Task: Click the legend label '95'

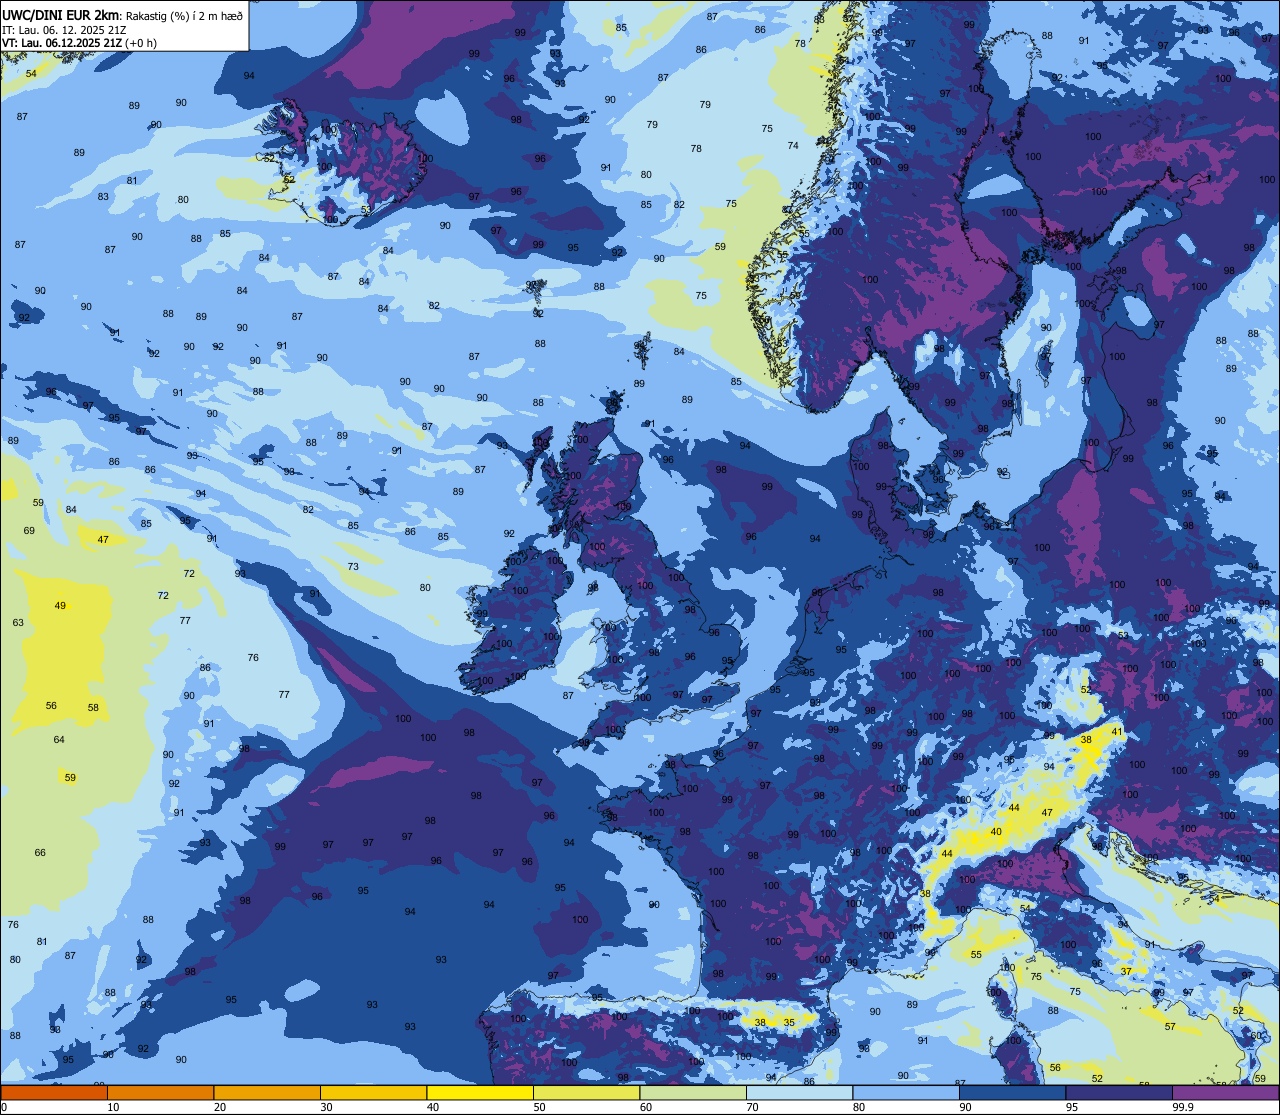Action: pos(1071,1107)
